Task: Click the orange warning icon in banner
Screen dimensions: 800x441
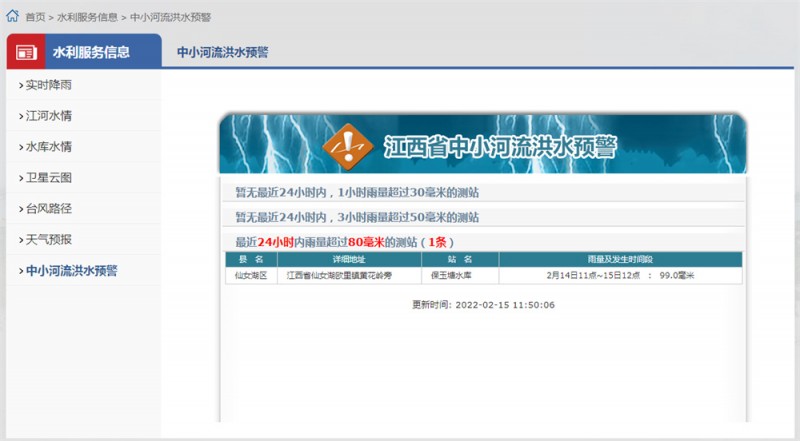Action: [347, 147]
